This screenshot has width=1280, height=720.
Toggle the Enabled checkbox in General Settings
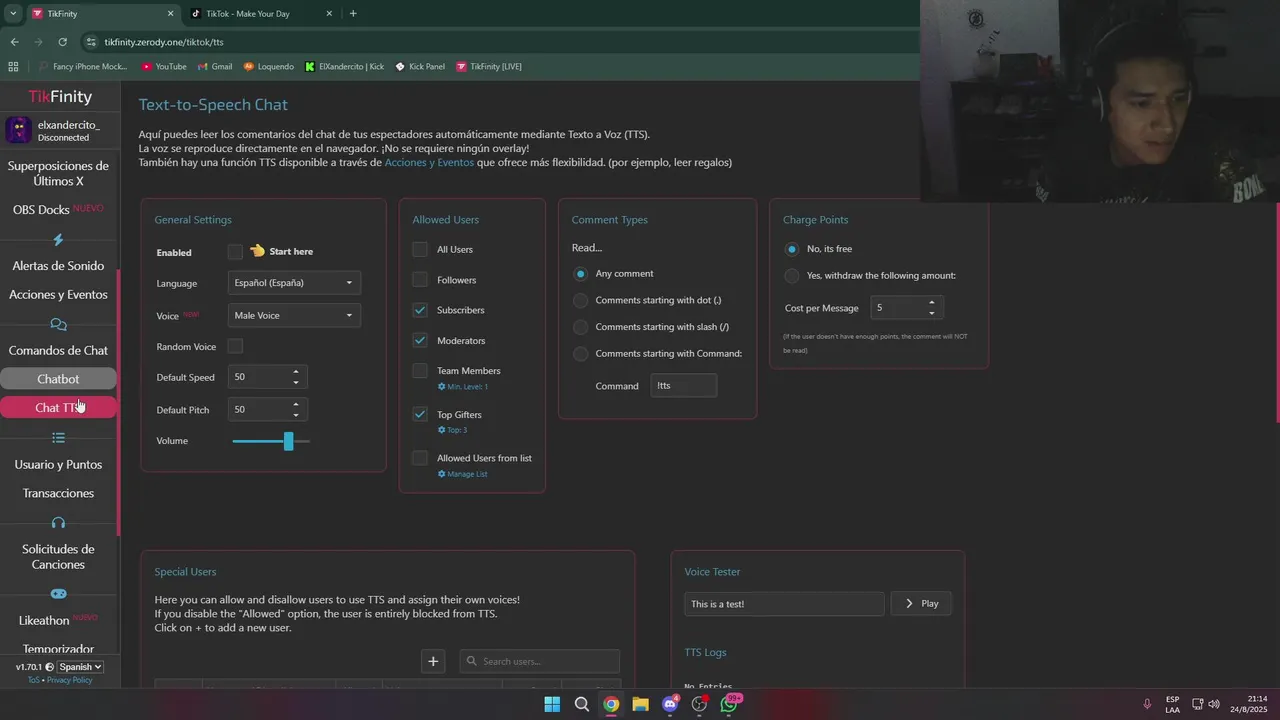coord(235,252)
